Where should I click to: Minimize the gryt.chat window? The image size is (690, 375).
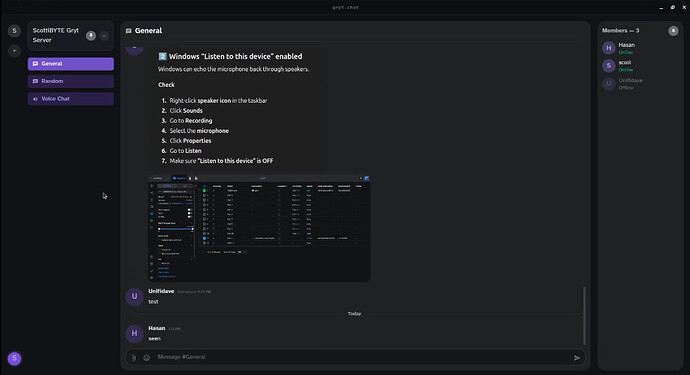tap(661, 7)
